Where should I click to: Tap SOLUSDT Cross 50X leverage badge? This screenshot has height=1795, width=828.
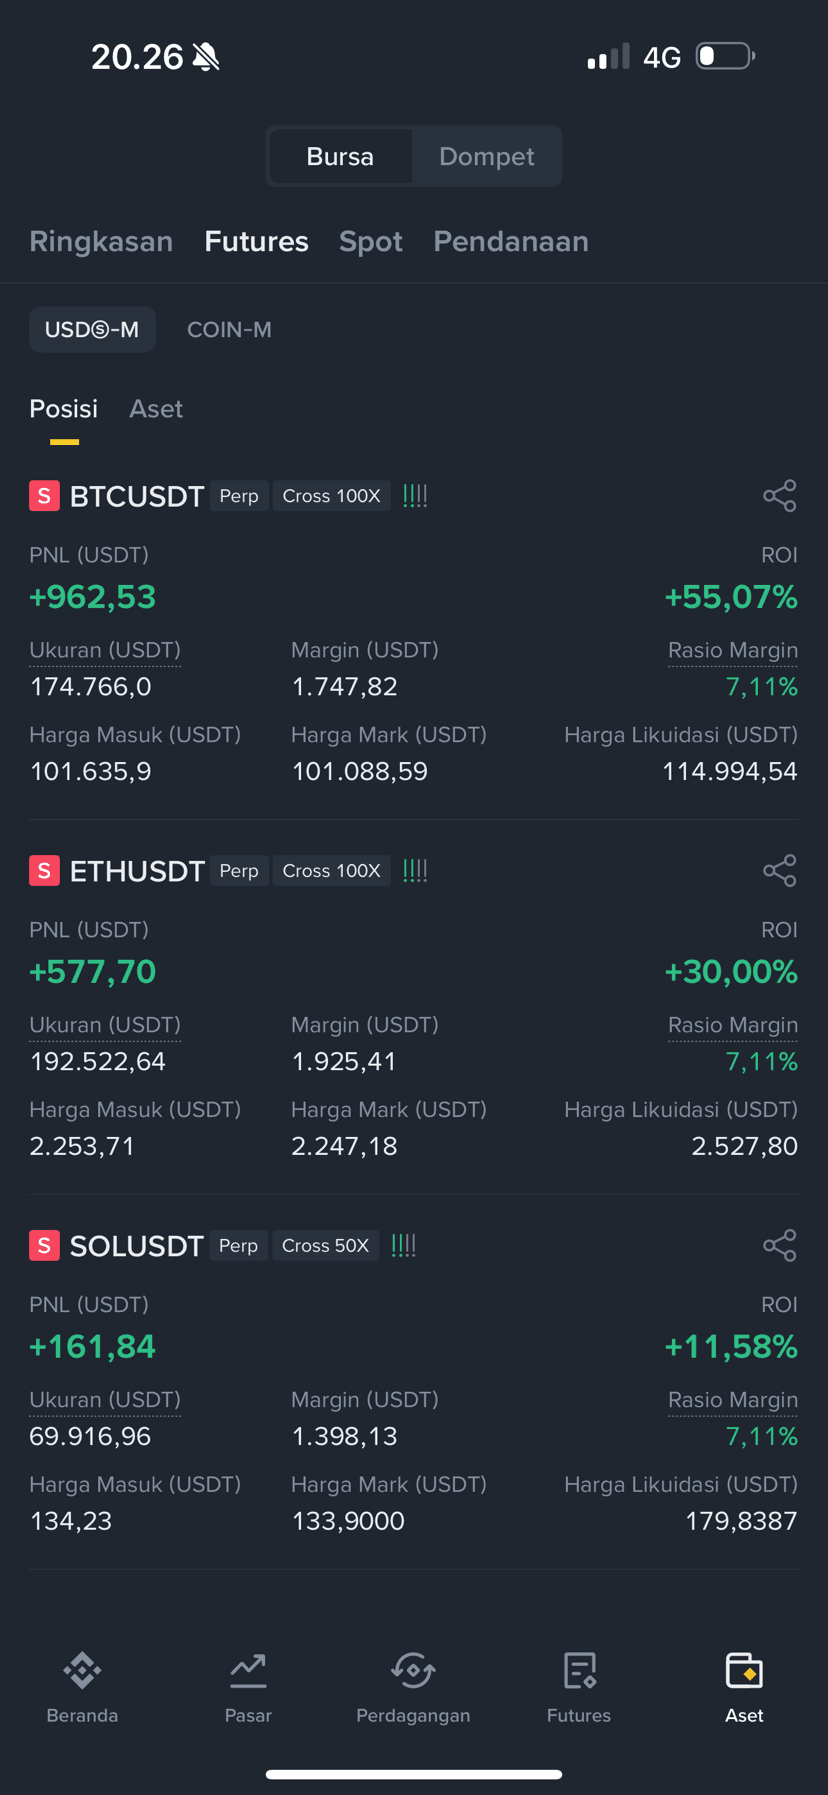[x=325, y=1246]
